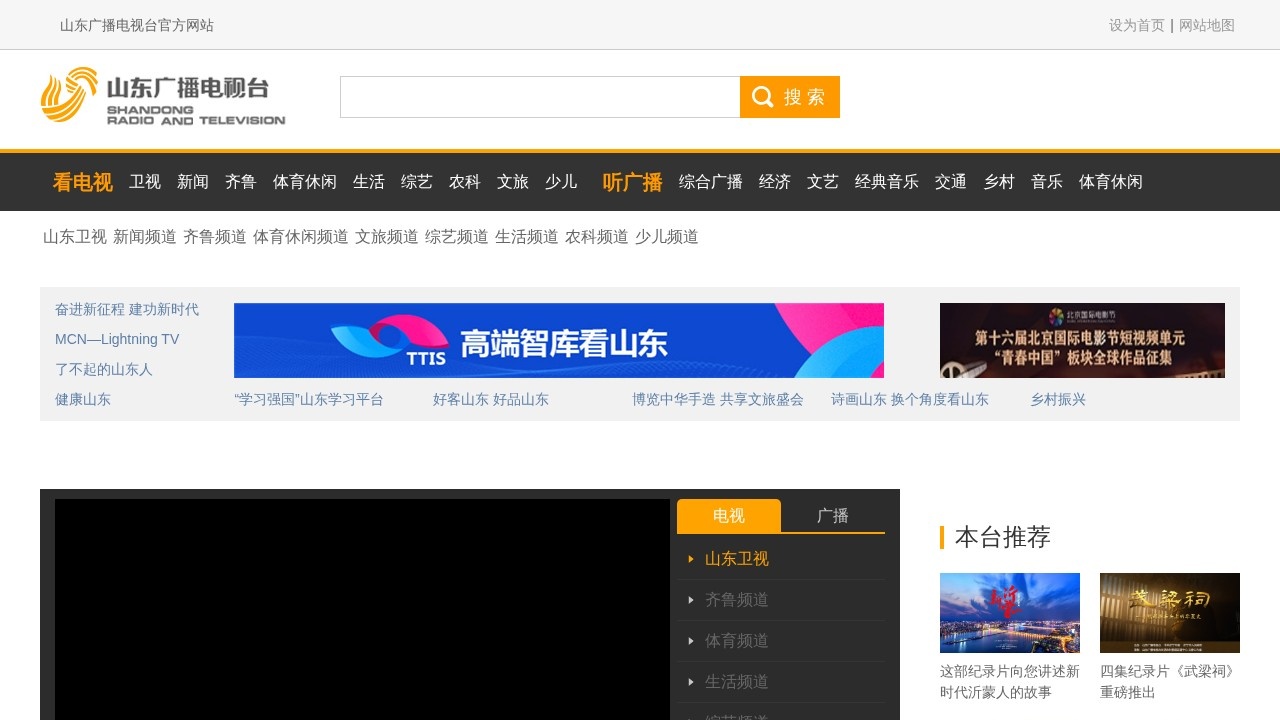
Task: Select 文旅 in the navigation bar
Action: [x=513, y=182]
